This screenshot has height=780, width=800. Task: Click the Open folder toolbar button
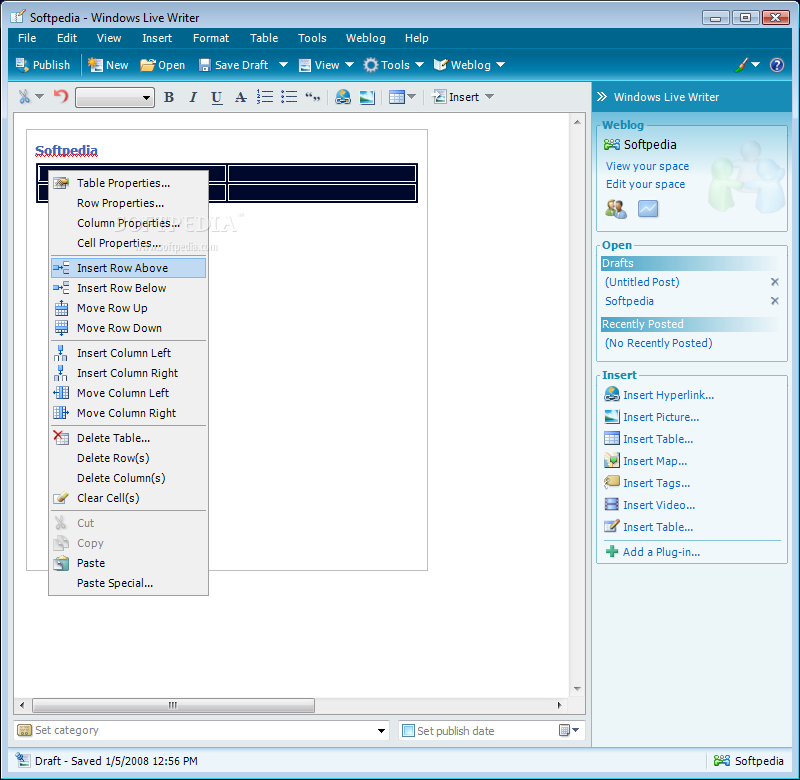click(163, 65)
